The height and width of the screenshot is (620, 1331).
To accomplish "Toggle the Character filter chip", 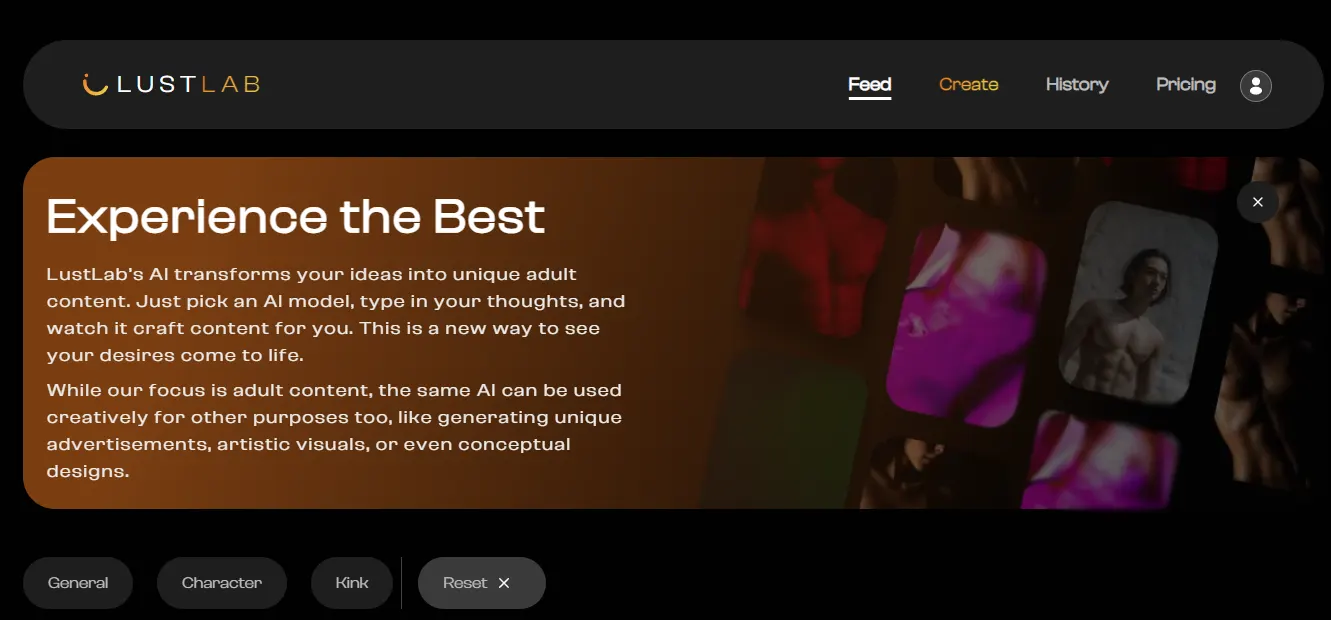I will point(222,583).
